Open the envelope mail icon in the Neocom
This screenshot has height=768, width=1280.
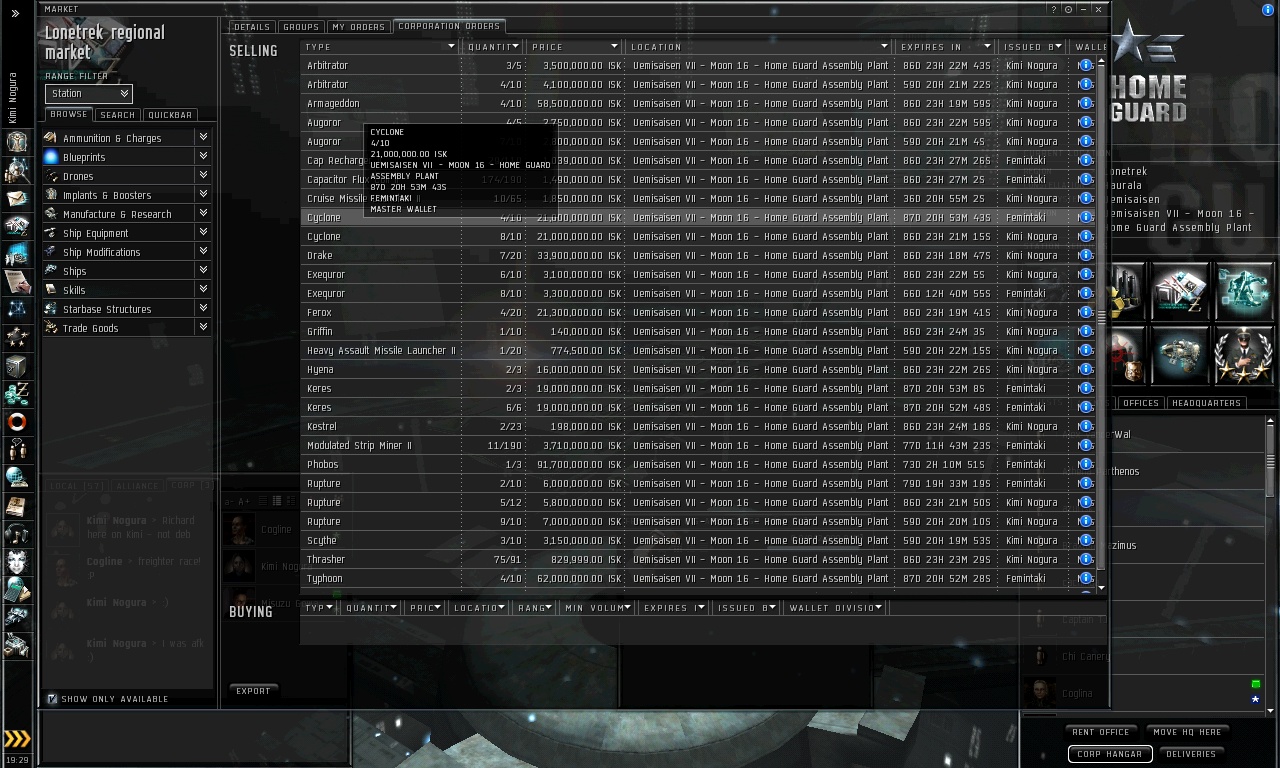[x=17, y=197]
